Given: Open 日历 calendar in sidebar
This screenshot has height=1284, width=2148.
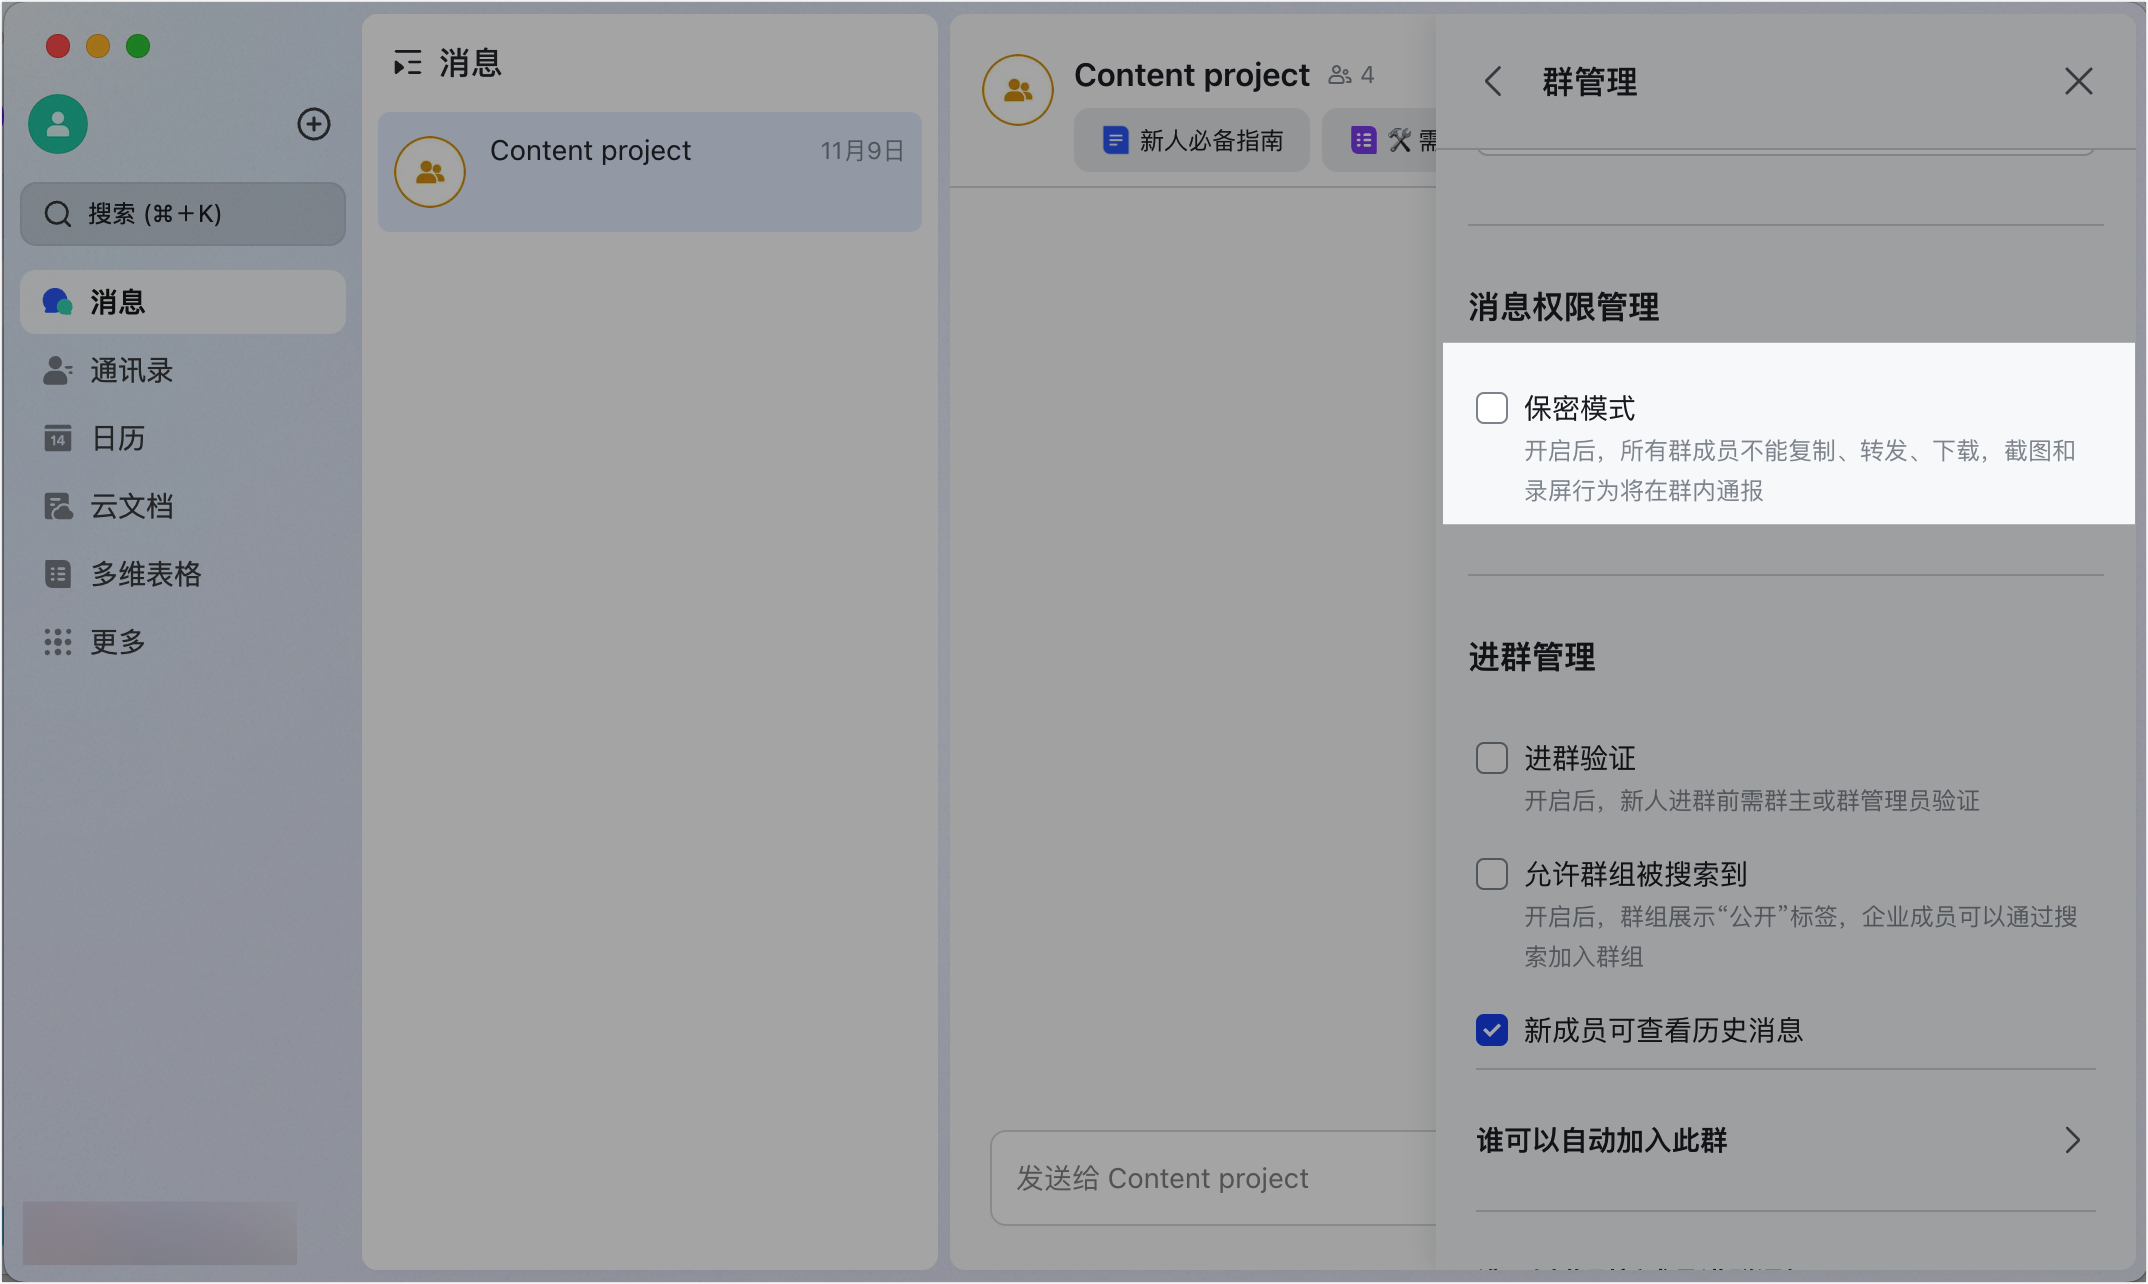Looking at the screenshot, I should (117, 439).
